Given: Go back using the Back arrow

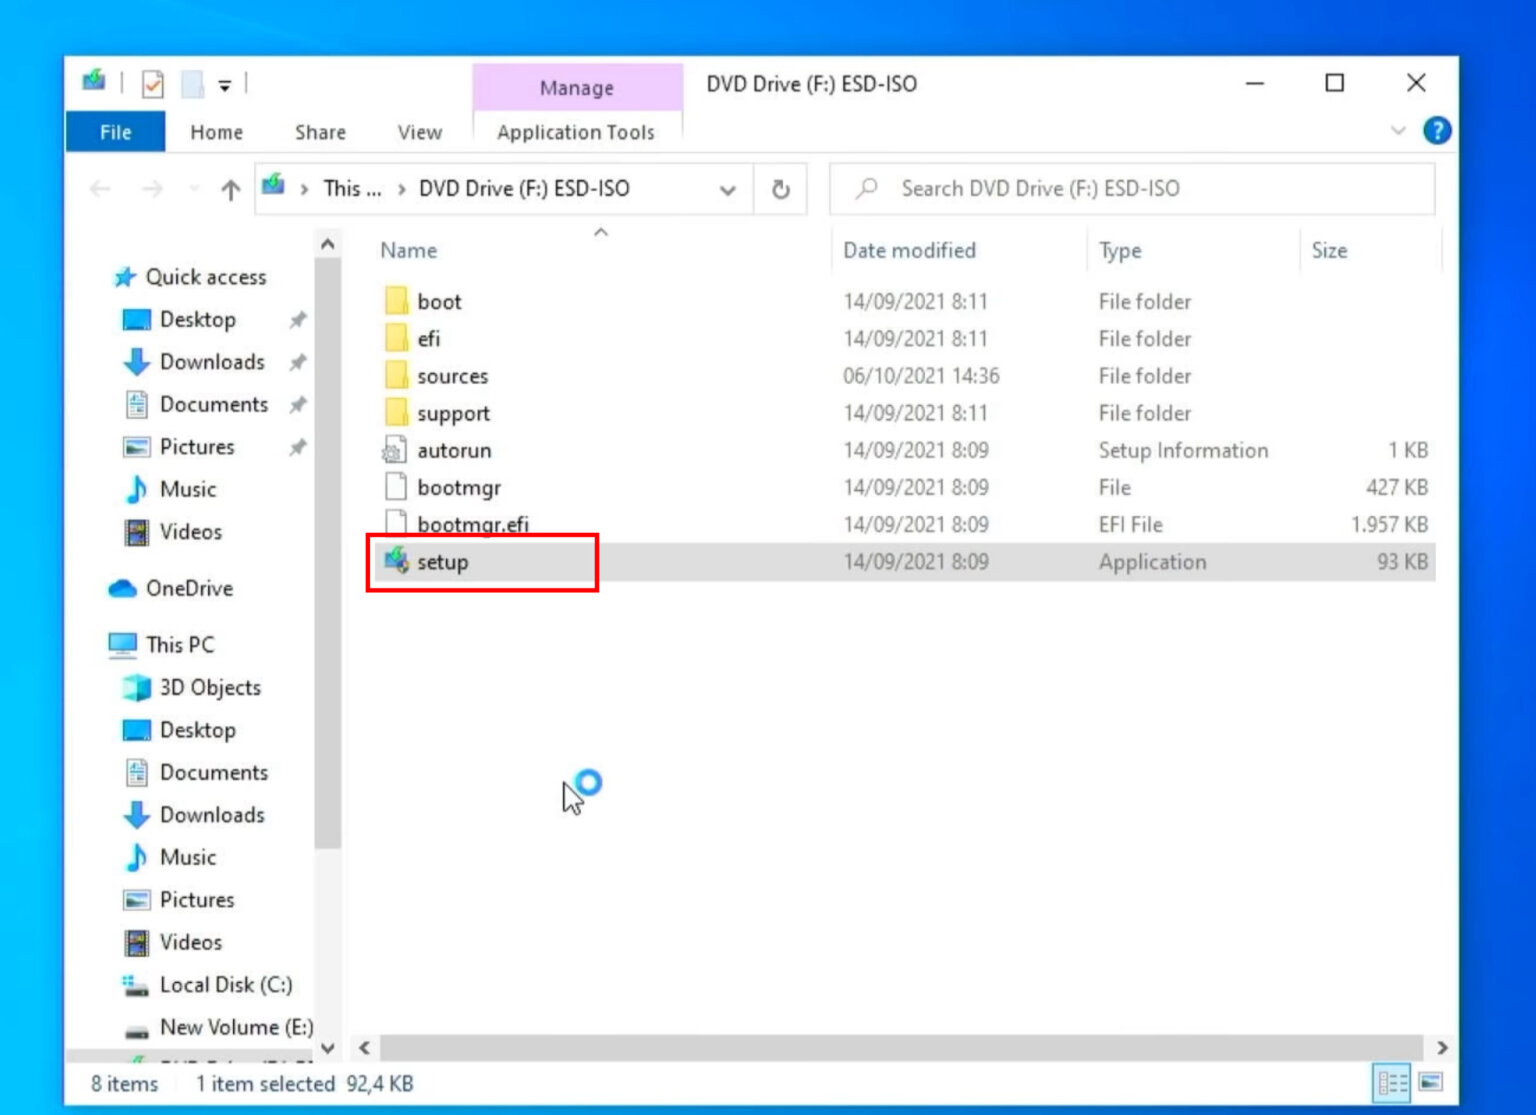Looking at the screenshot, I should pos(100,189).
